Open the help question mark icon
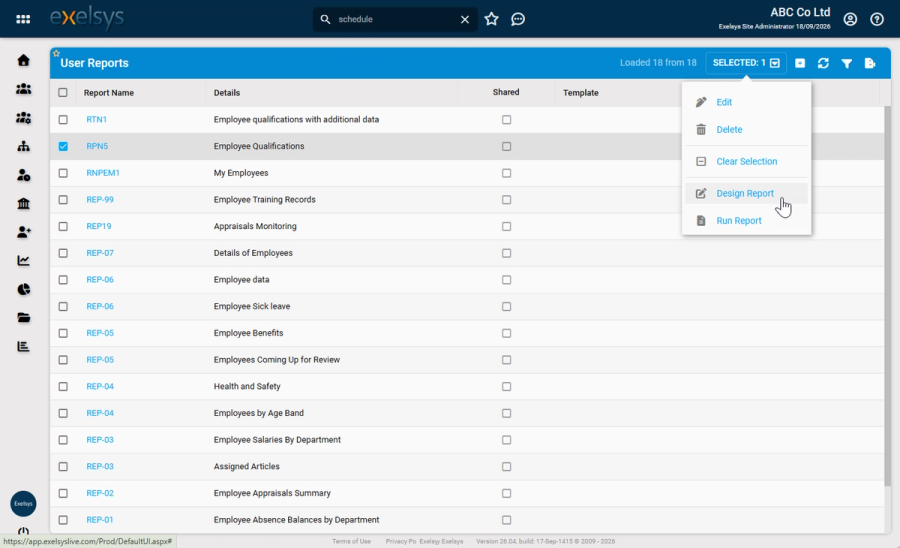The image size is (900, 548). pos(876,19)
